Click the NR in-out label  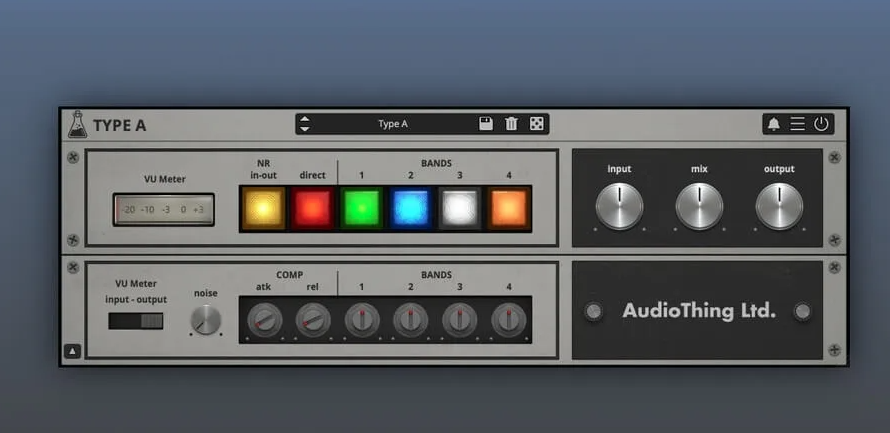[263, 169]
